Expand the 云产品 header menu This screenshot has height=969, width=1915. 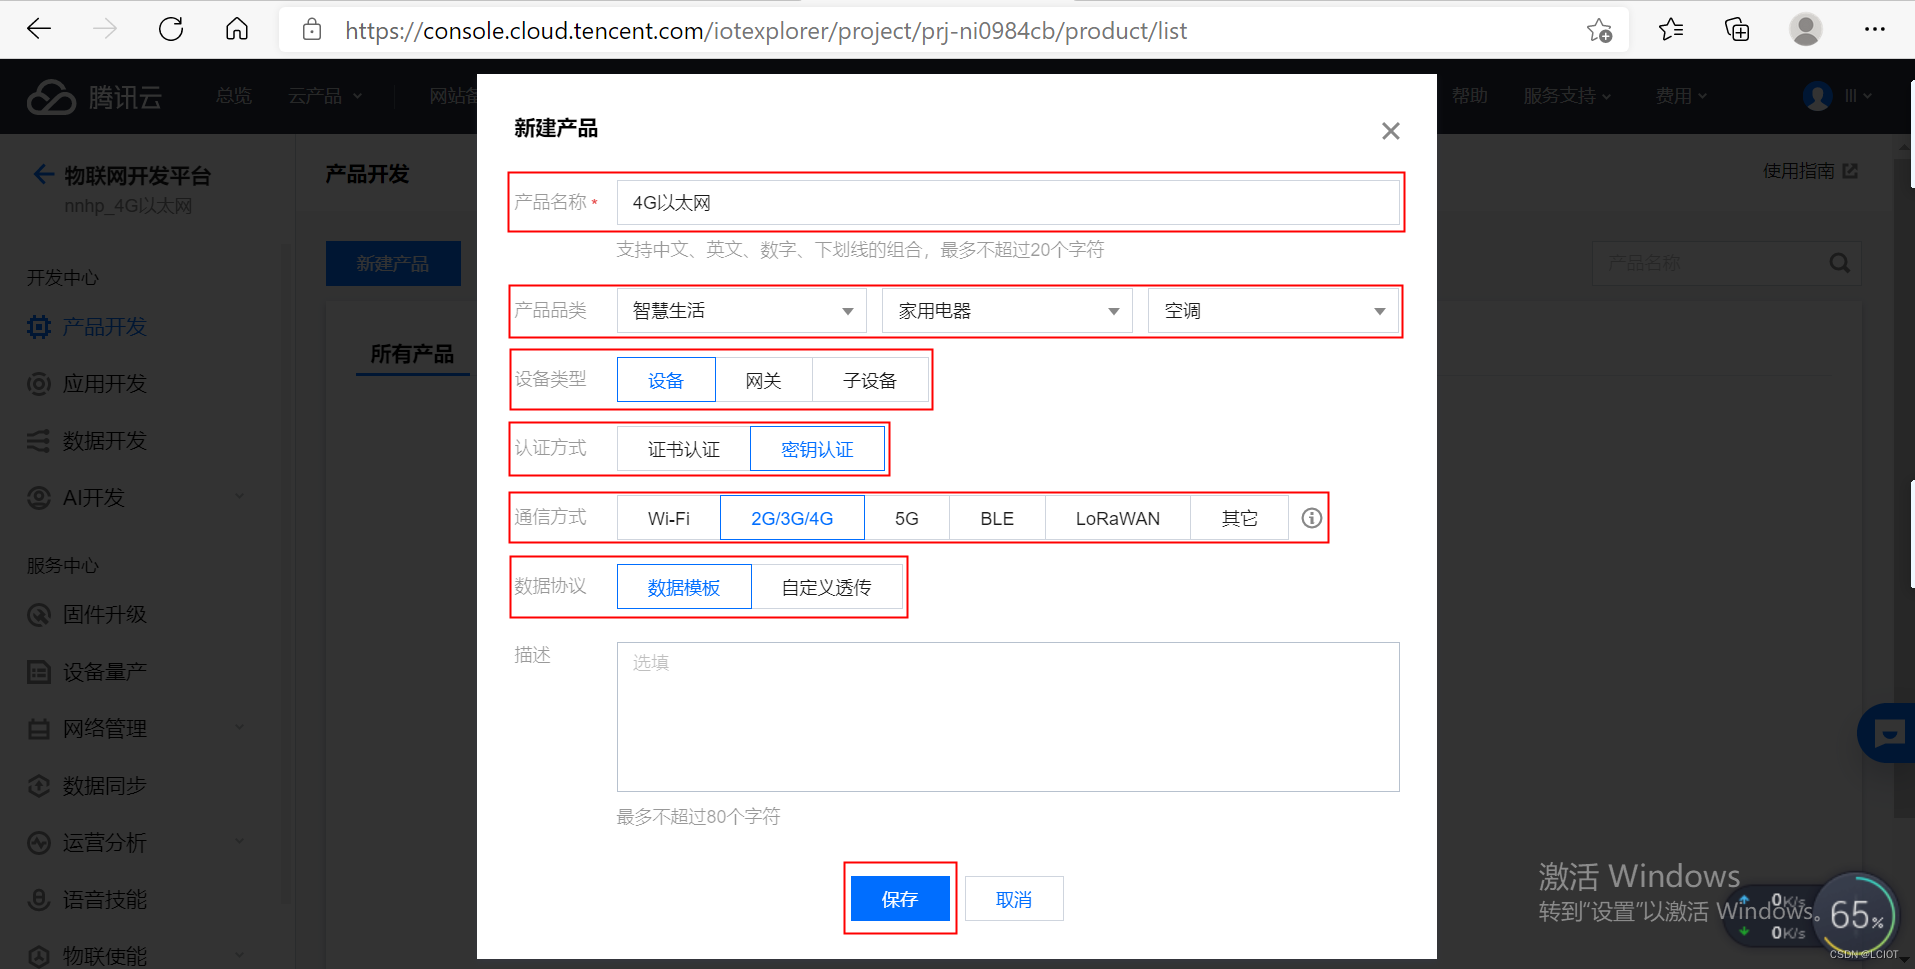pyautogui.click(x=325, y=96)
